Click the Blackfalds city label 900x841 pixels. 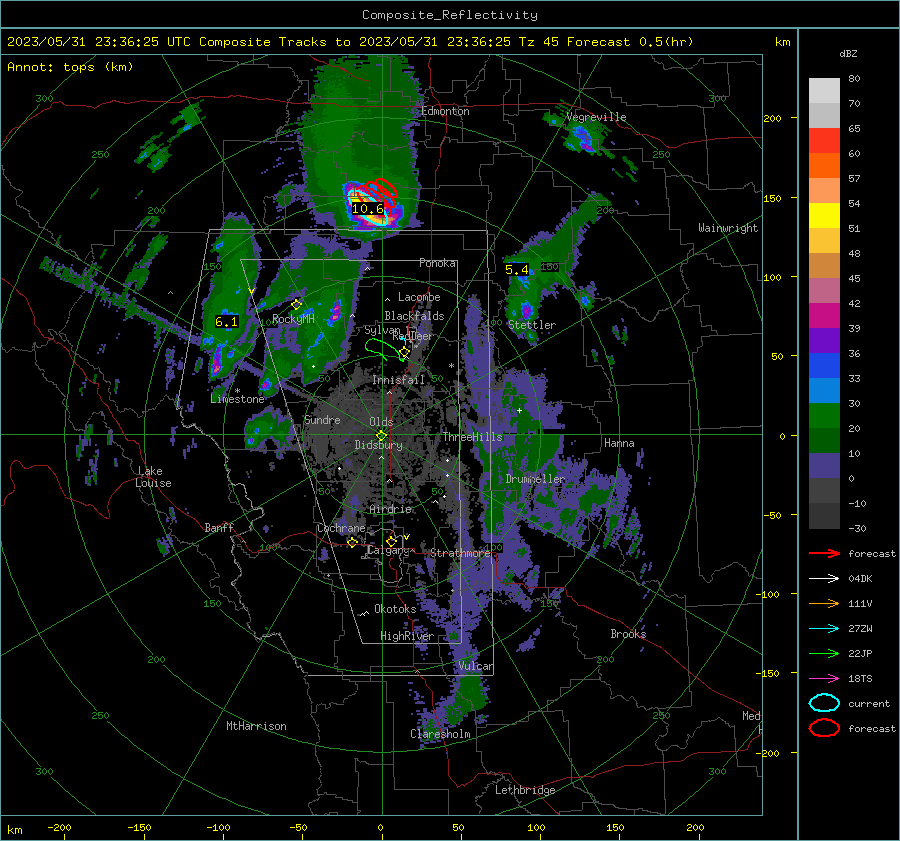tap(414, 316)
